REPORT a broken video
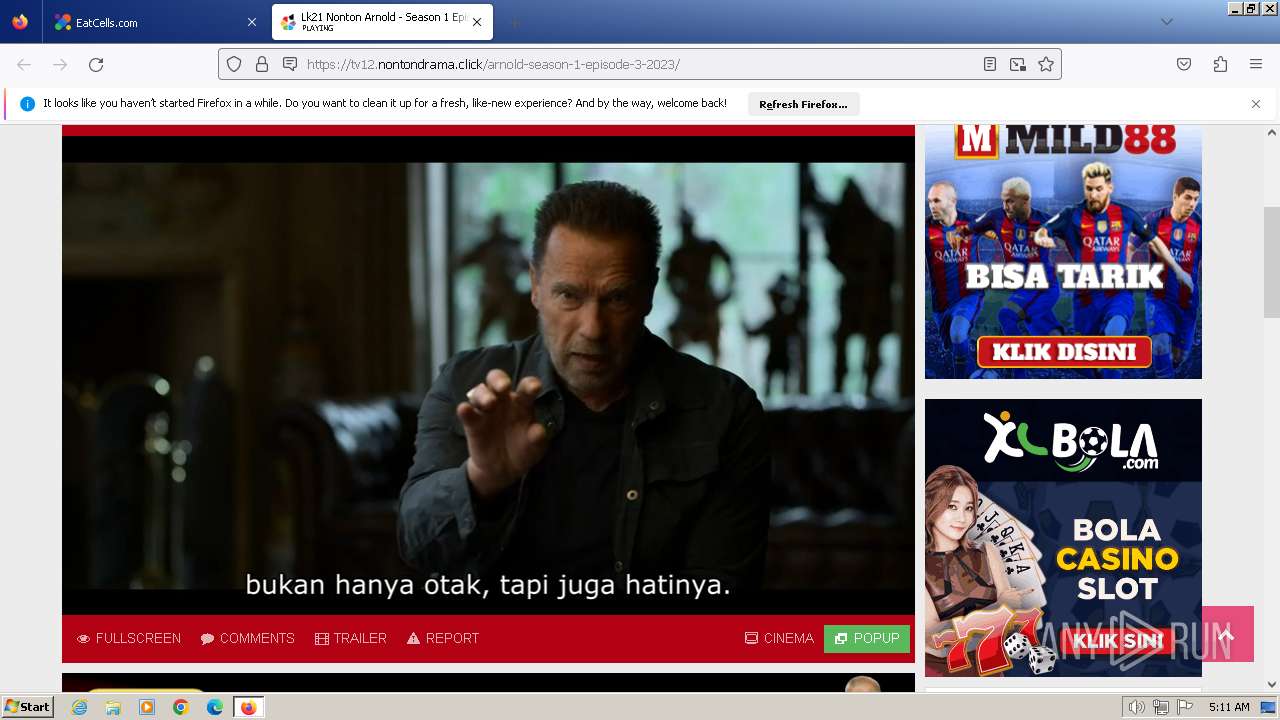Screen dimensions: 1280x720 [443, 638]
